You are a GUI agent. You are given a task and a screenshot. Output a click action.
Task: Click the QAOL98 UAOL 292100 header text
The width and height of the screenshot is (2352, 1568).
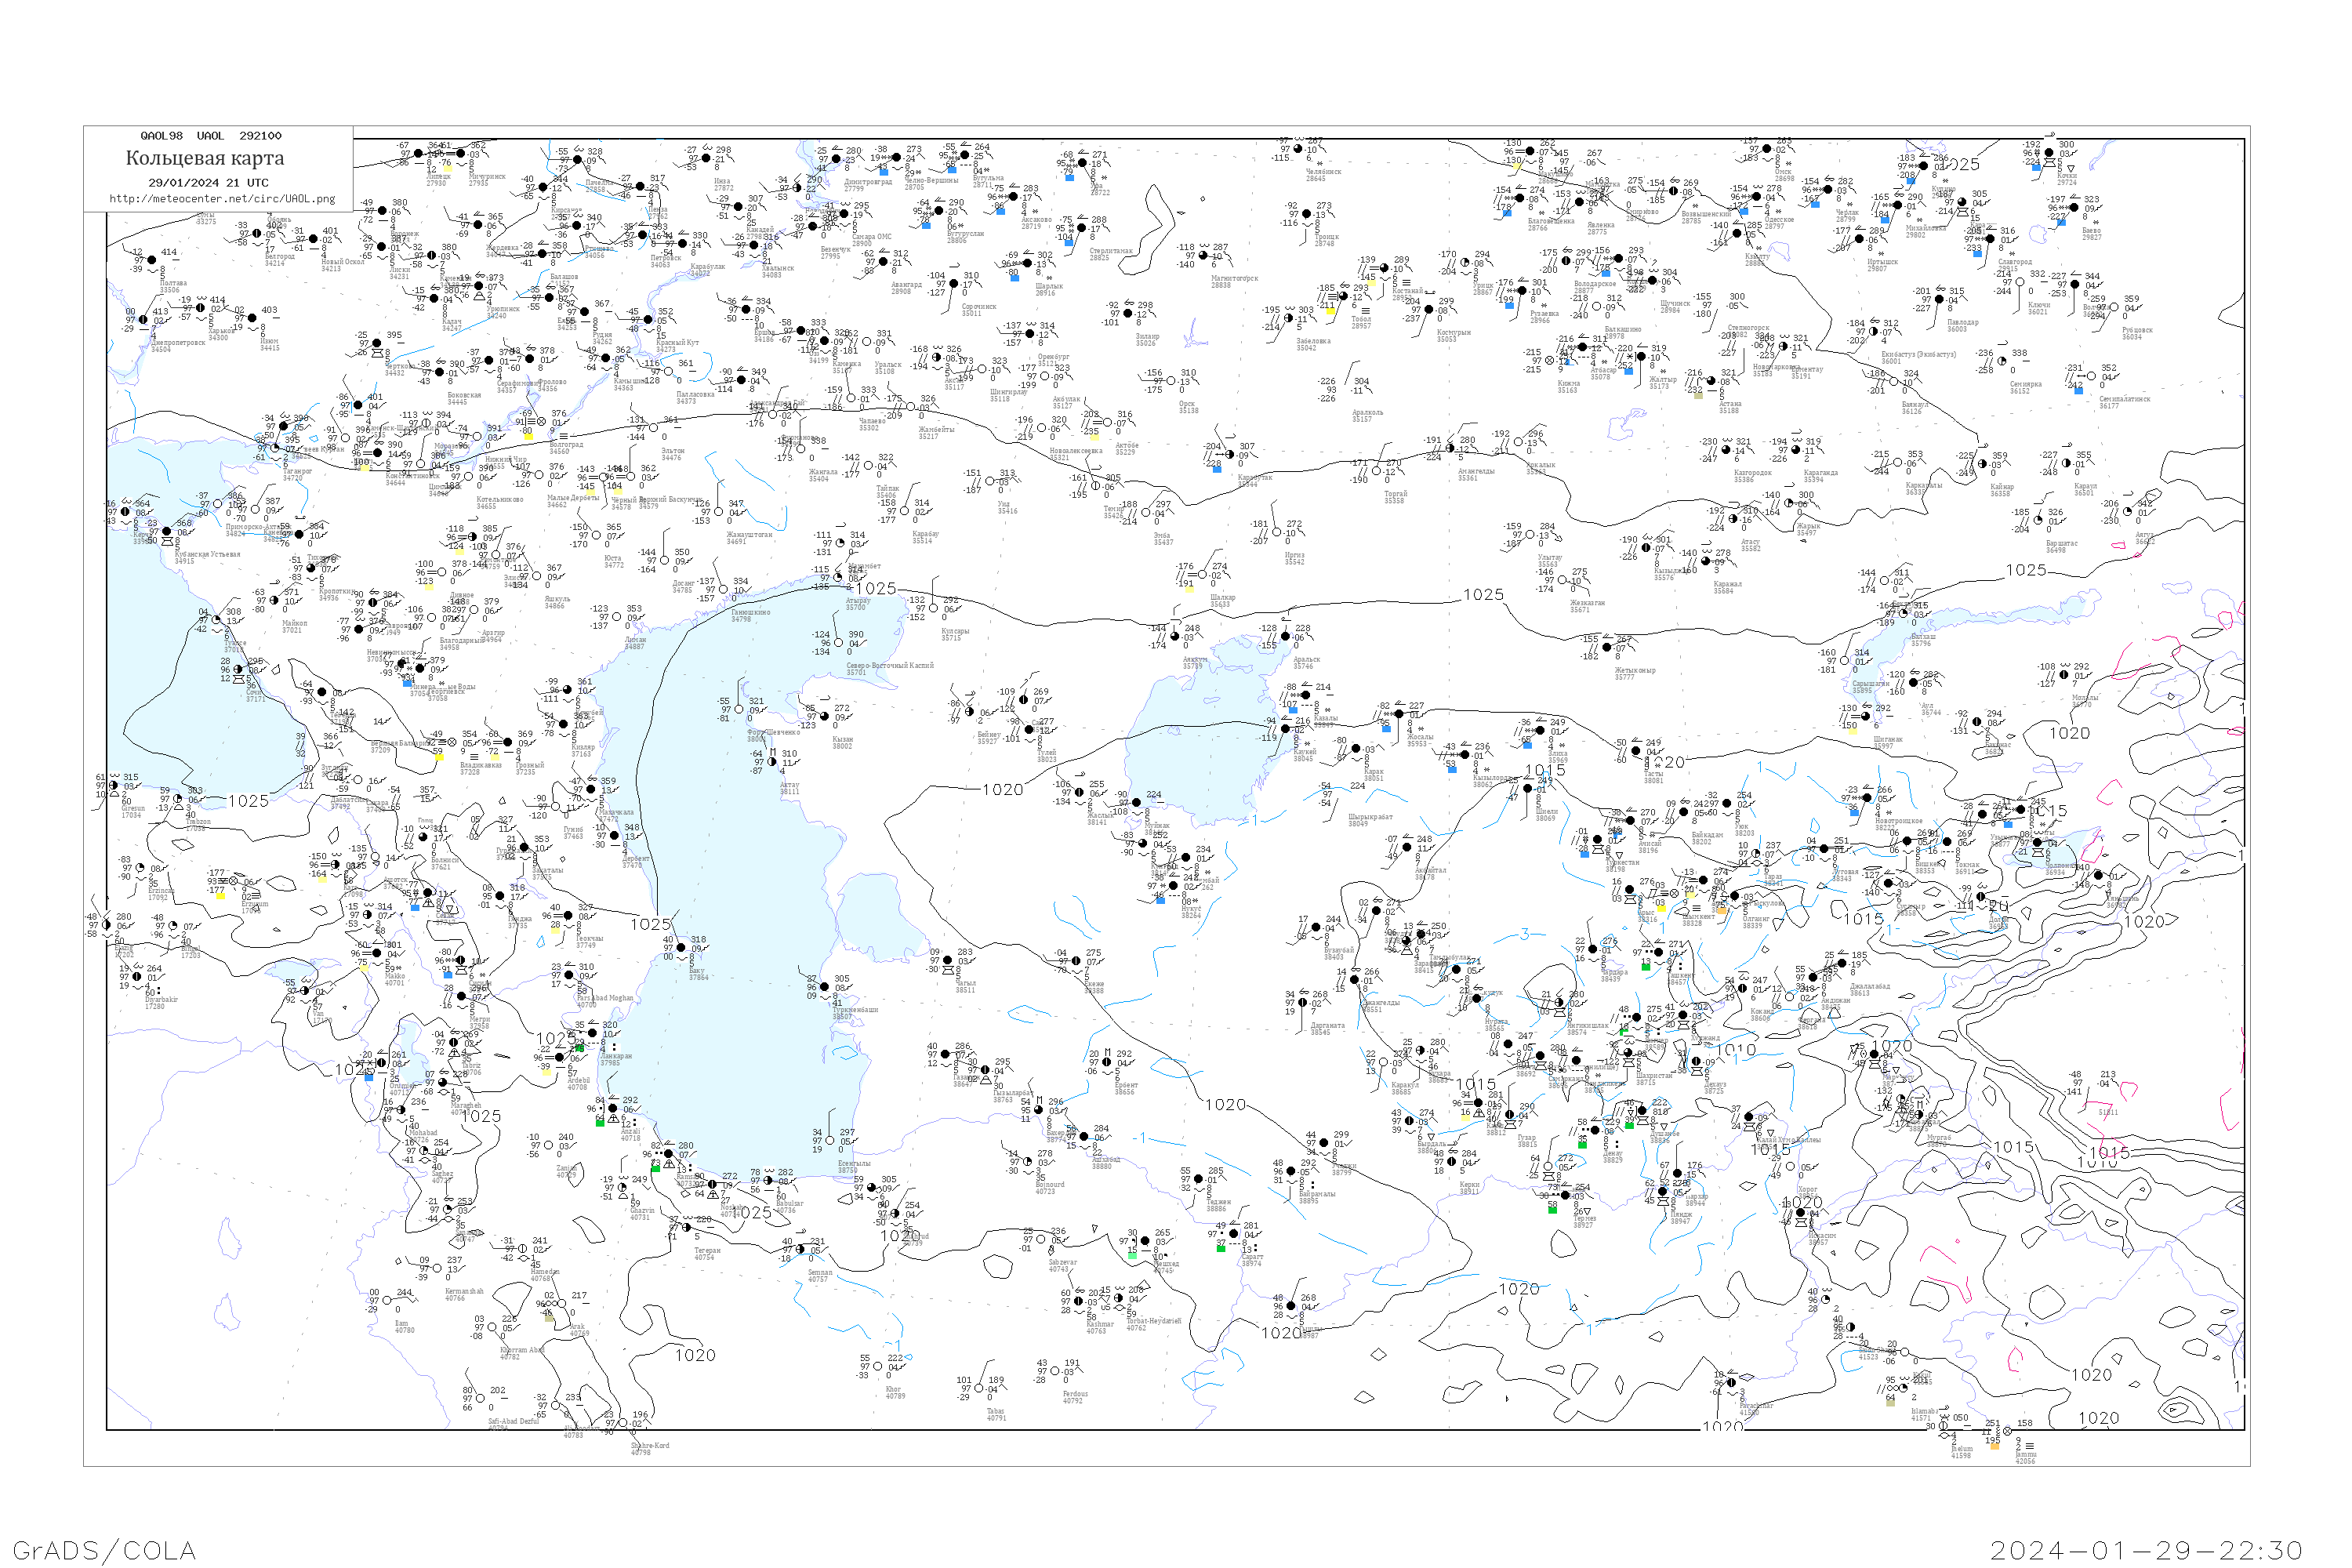(x=210, y=136)
